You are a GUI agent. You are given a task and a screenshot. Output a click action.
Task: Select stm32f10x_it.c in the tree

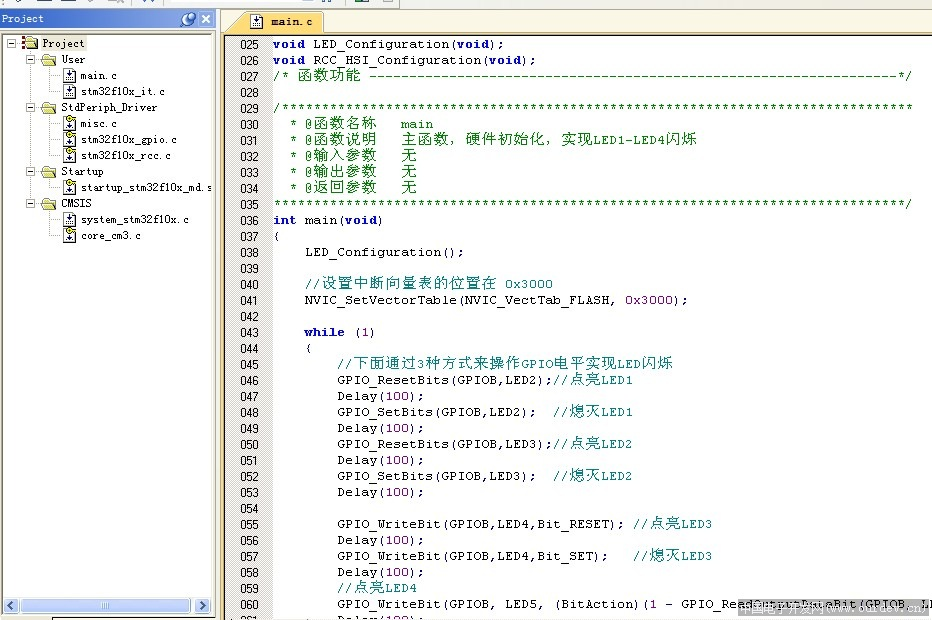(x=123, y=92)
